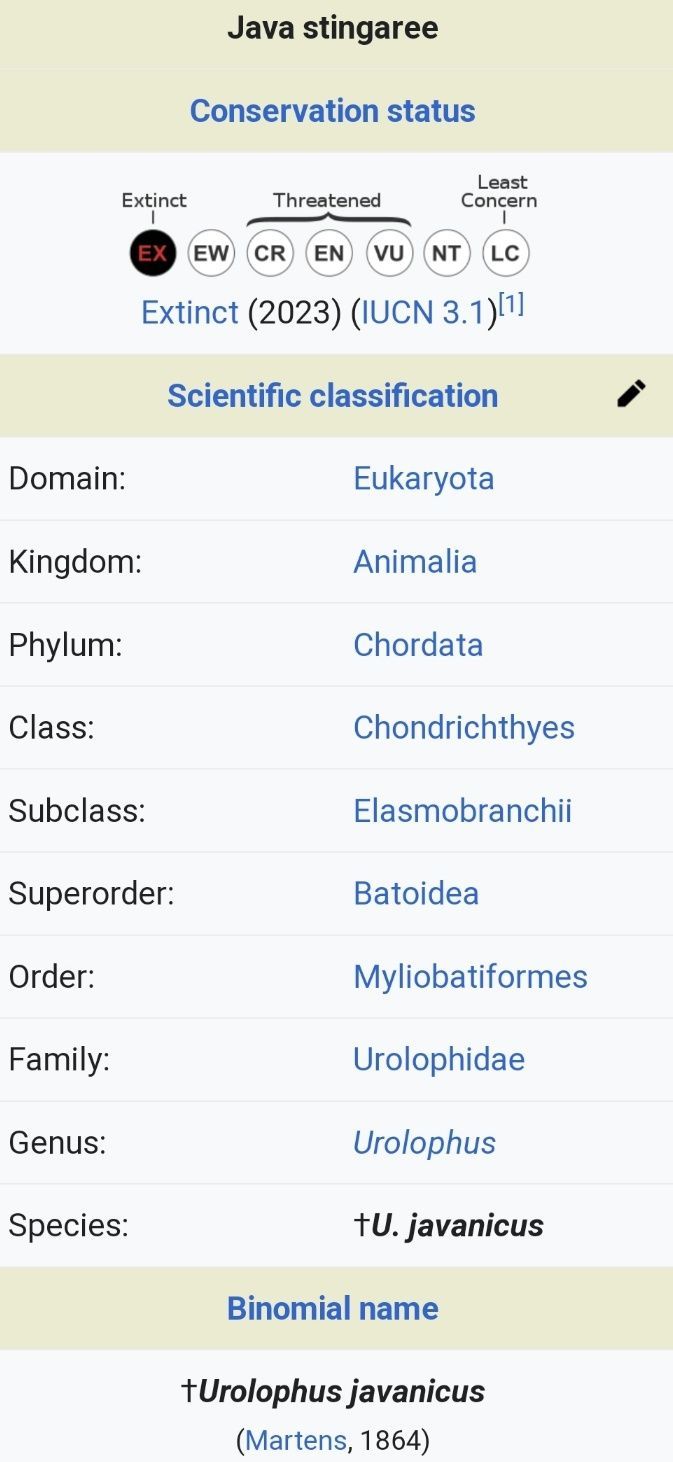Click the LC least concern icon
This screenshot has height=1462, width=673.
(x=505, y=253)
